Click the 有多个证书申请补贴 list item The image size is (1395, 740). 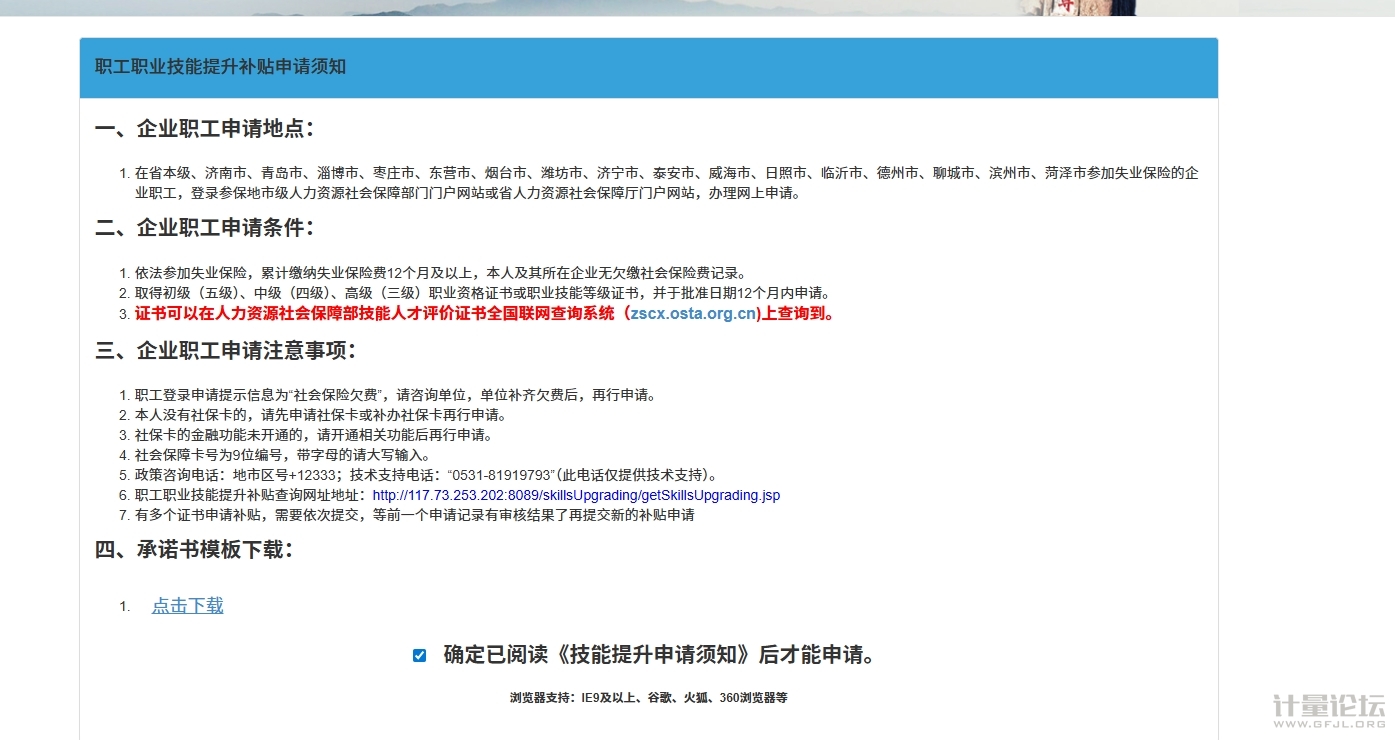pyautogui.click(x=414, y=515)
